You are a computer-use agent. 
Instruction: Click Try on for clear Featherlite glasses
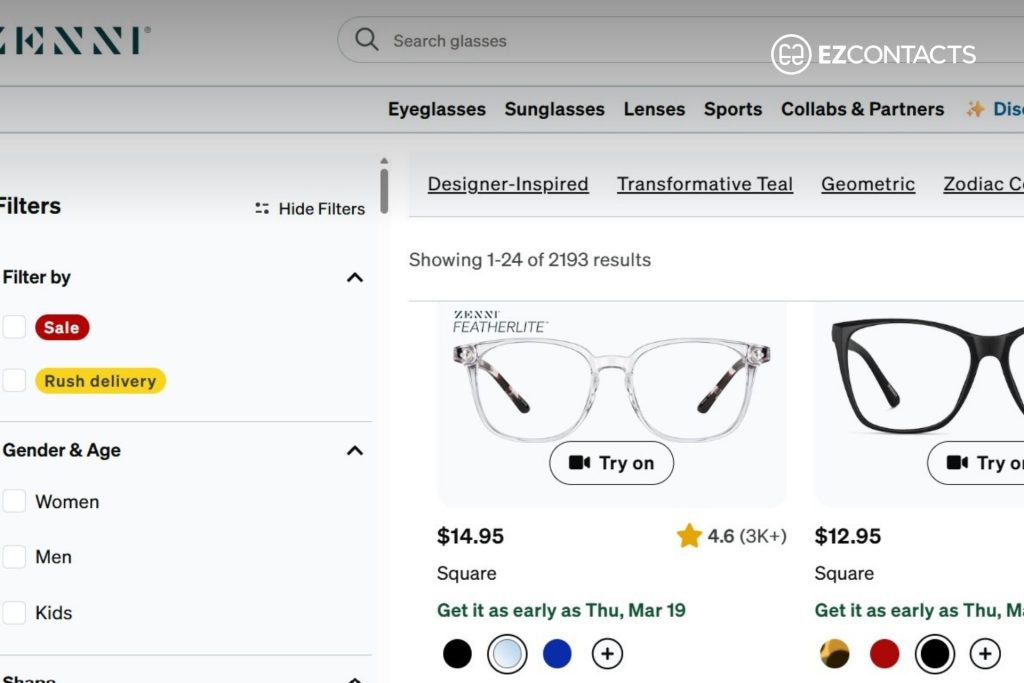(x=611, y=463)
